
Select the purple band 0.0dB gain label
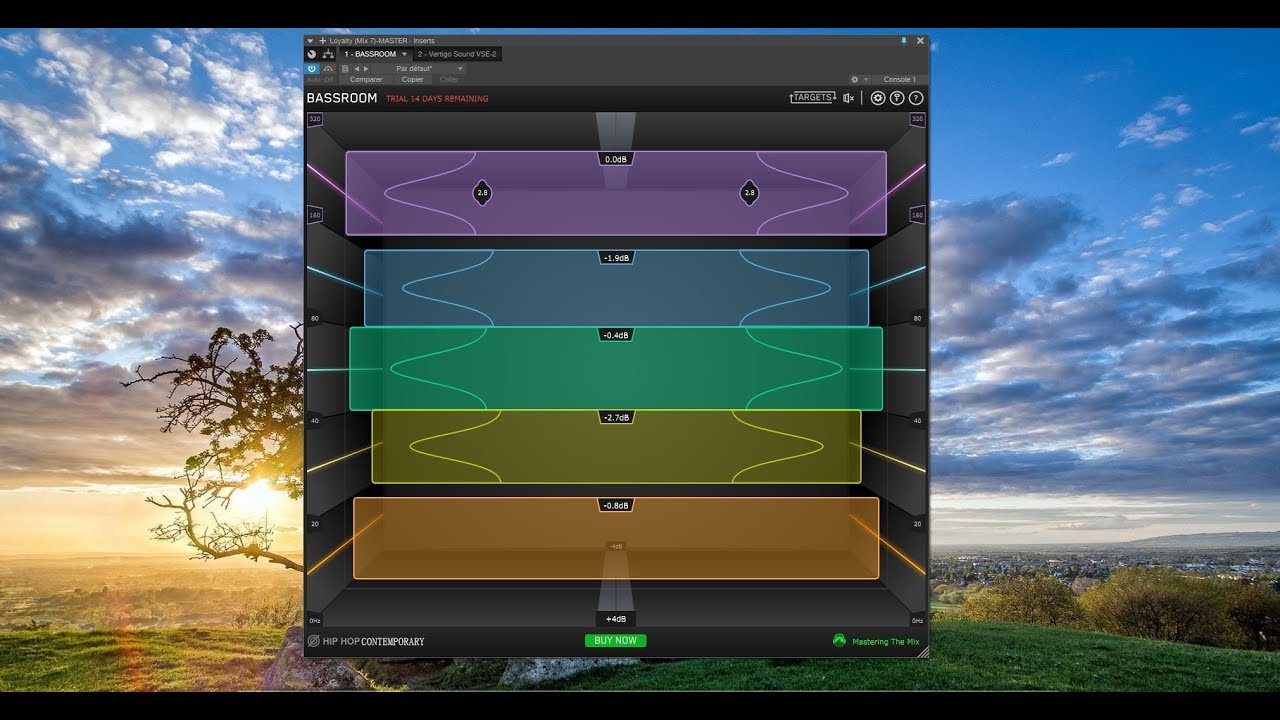pos(616,159)
